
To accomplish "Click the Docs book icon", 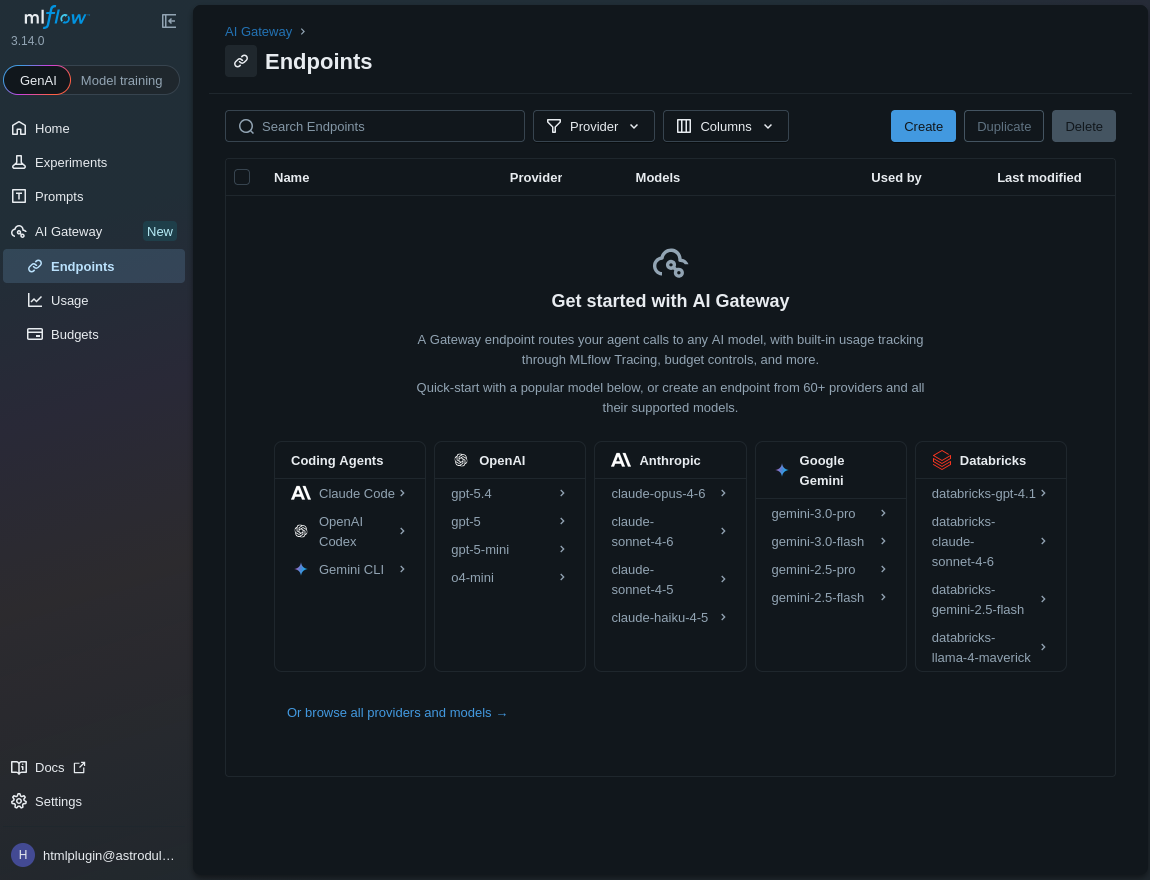I will pos(19,767).
